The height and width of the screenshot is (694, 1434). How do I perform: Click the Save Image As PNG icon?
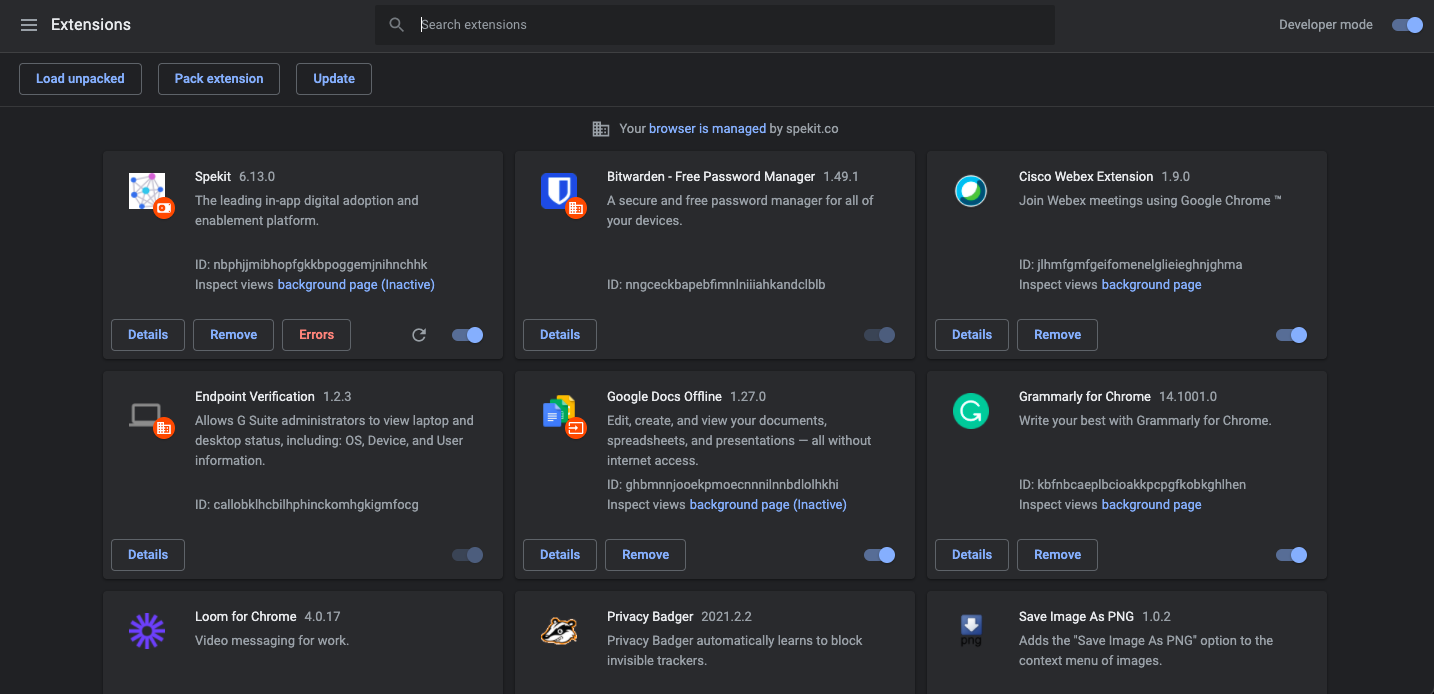pos(971,631)
